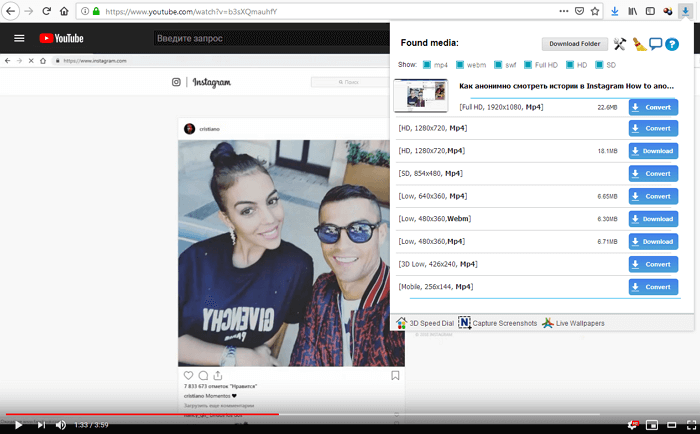
Task: Save page to Pocket icon
Action: (578, 12)
